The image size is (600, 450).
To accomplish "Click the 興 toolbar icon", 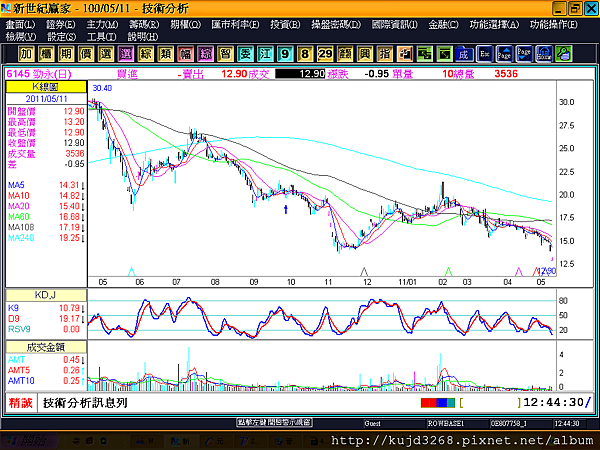I will [365, 54].
